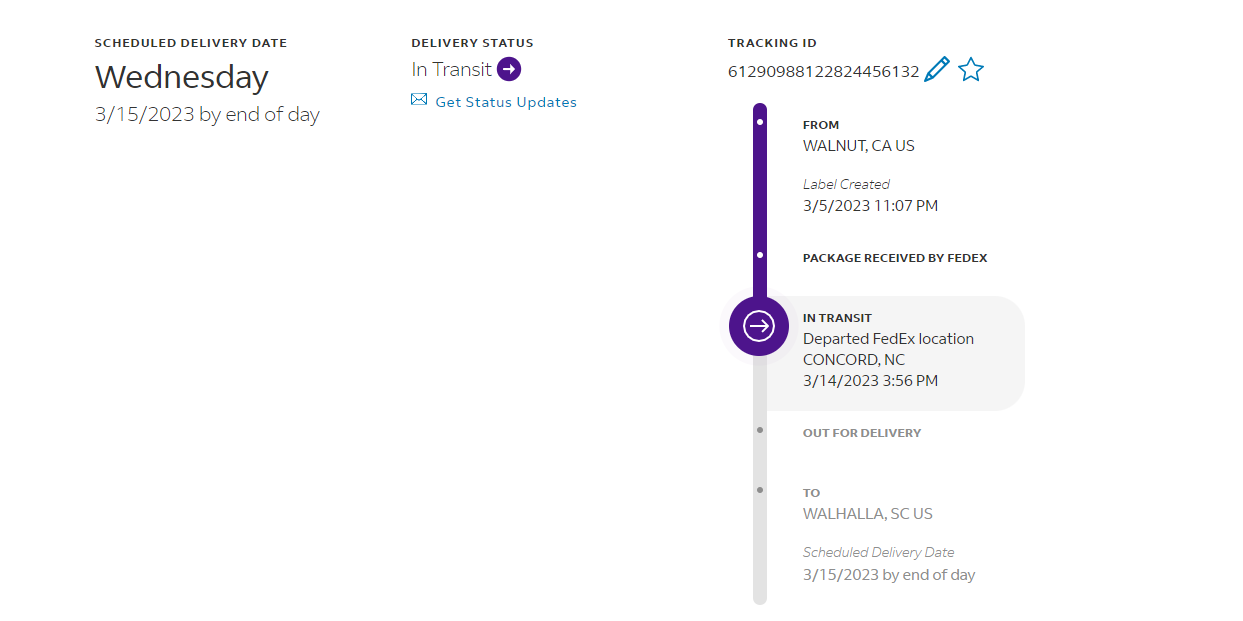Click the Label Created 3/5/2023 timestamp
The image size is (1243, 621).
click(870, 206)
